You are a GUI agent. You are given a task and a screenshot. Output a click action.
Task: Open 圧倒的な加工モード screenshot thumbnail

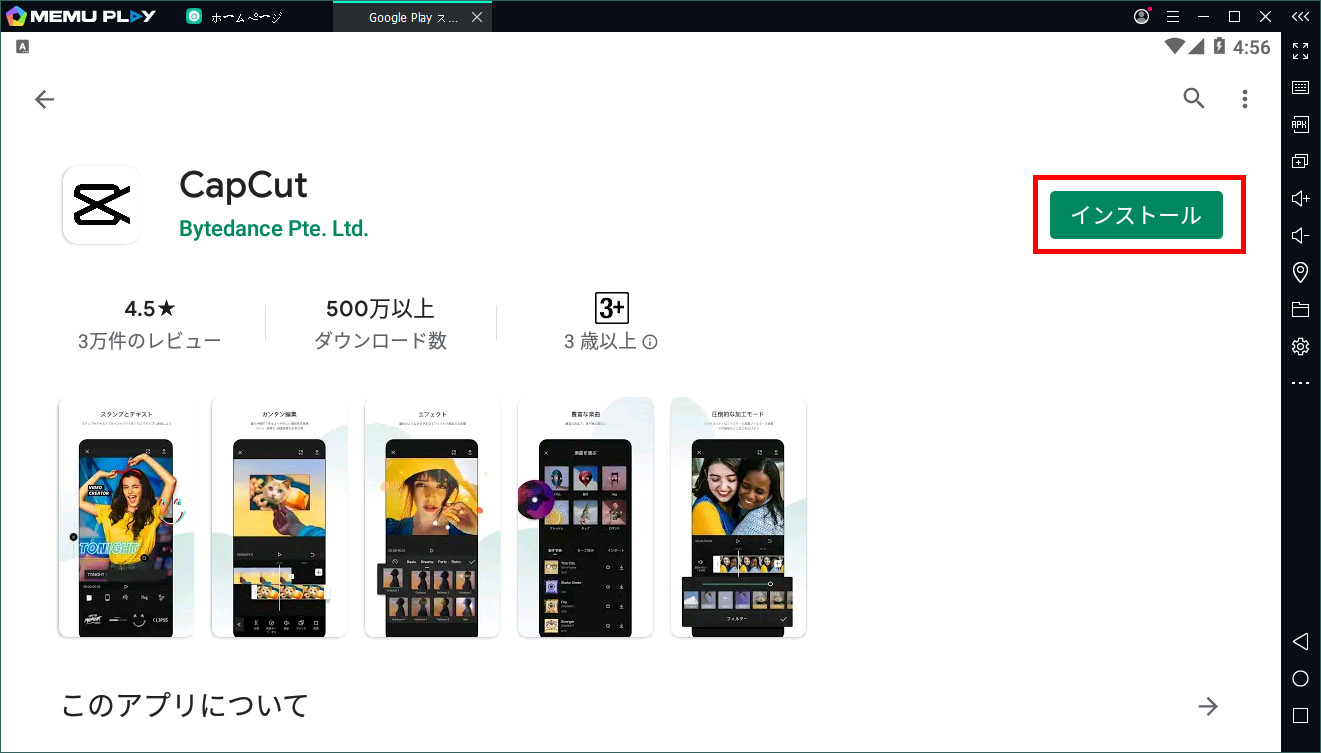(x=738, y=517)
